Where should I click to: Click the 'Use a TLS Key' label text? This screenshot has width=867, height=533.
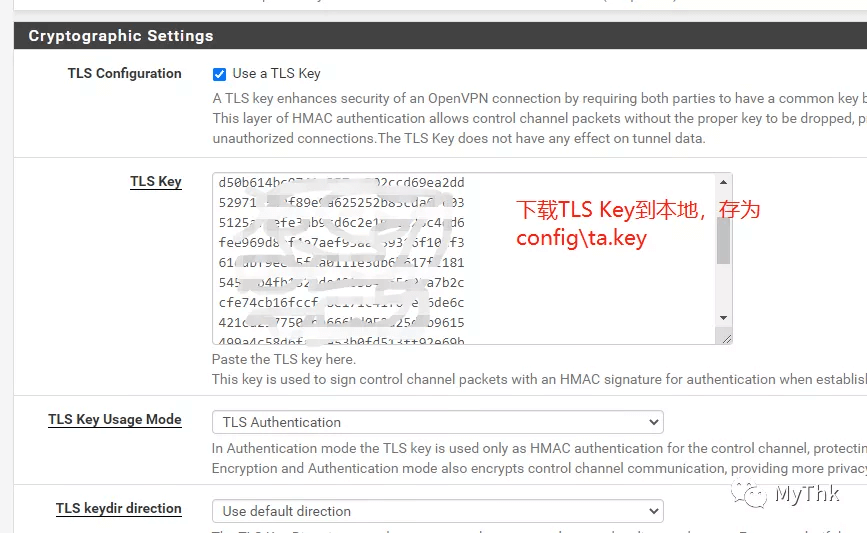pyautogui.click(x=276, y=74)
